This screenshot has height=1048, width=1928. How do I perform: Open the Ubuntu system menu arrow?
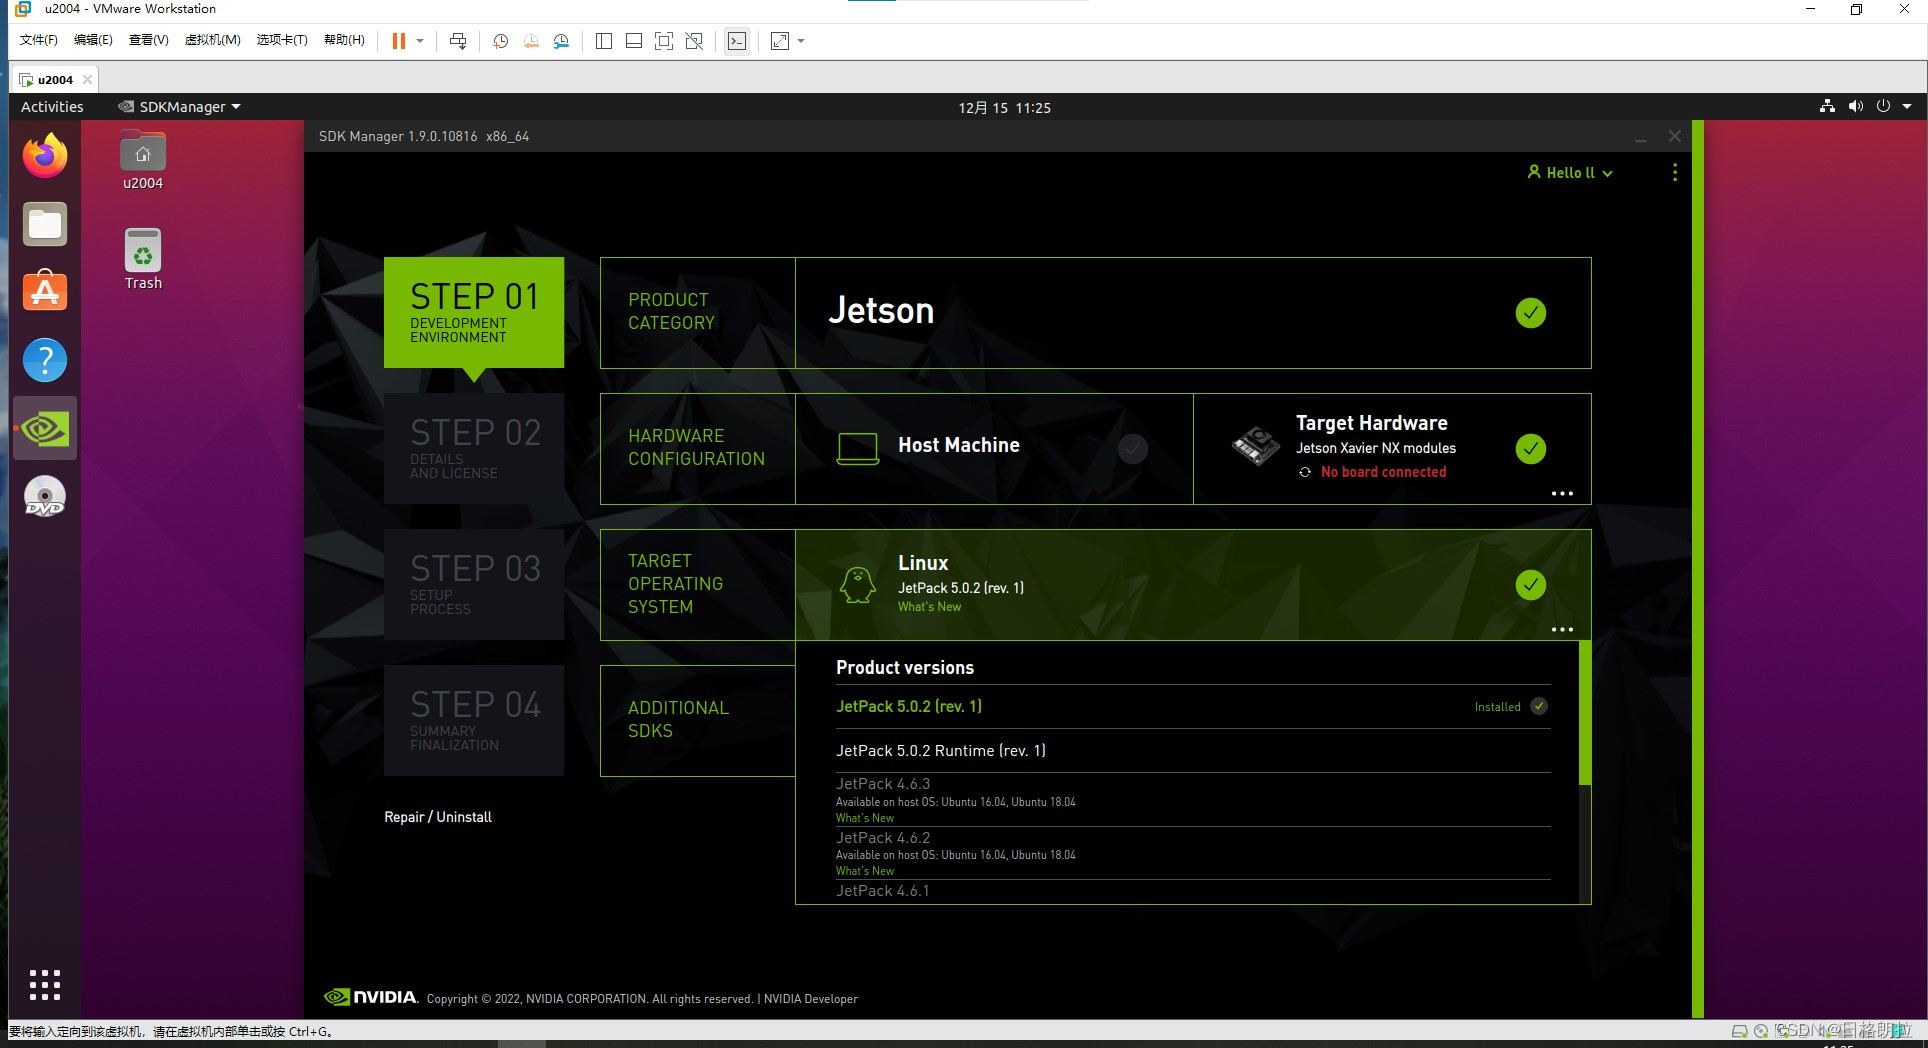click(x=1907, y=106)
